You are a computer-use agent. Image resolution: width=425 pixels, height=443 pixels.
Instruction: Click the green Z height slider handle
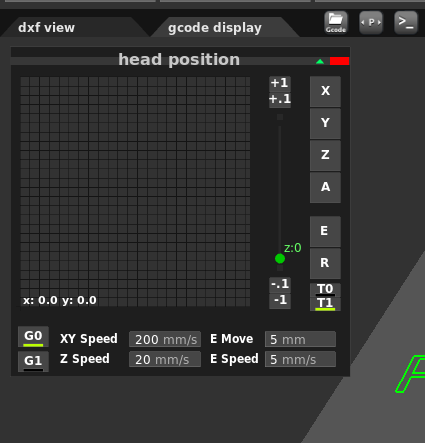tap(280, 258)
